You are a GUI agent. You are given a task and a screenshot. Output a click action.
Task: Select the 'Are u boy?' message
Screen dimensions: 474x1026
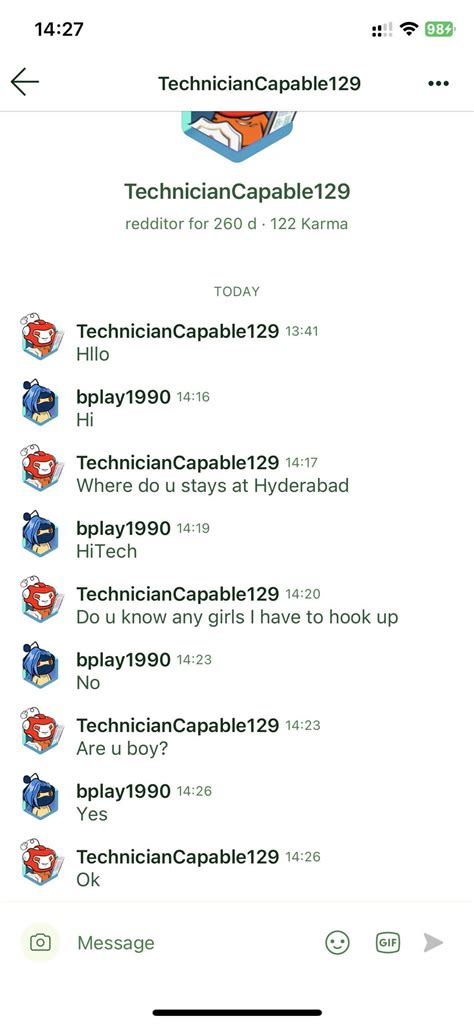pyautogui.click(x=122, y=749)
